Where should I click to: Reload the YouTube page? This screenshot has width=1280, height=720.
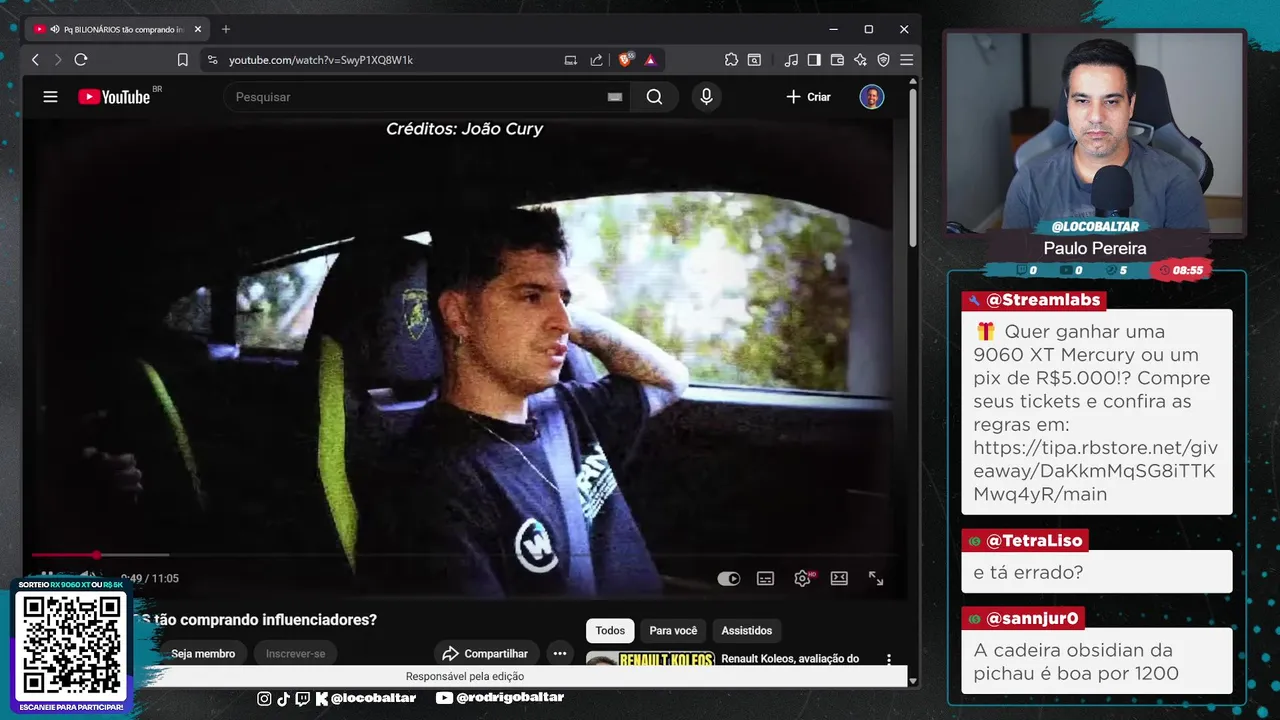point(81,60)
